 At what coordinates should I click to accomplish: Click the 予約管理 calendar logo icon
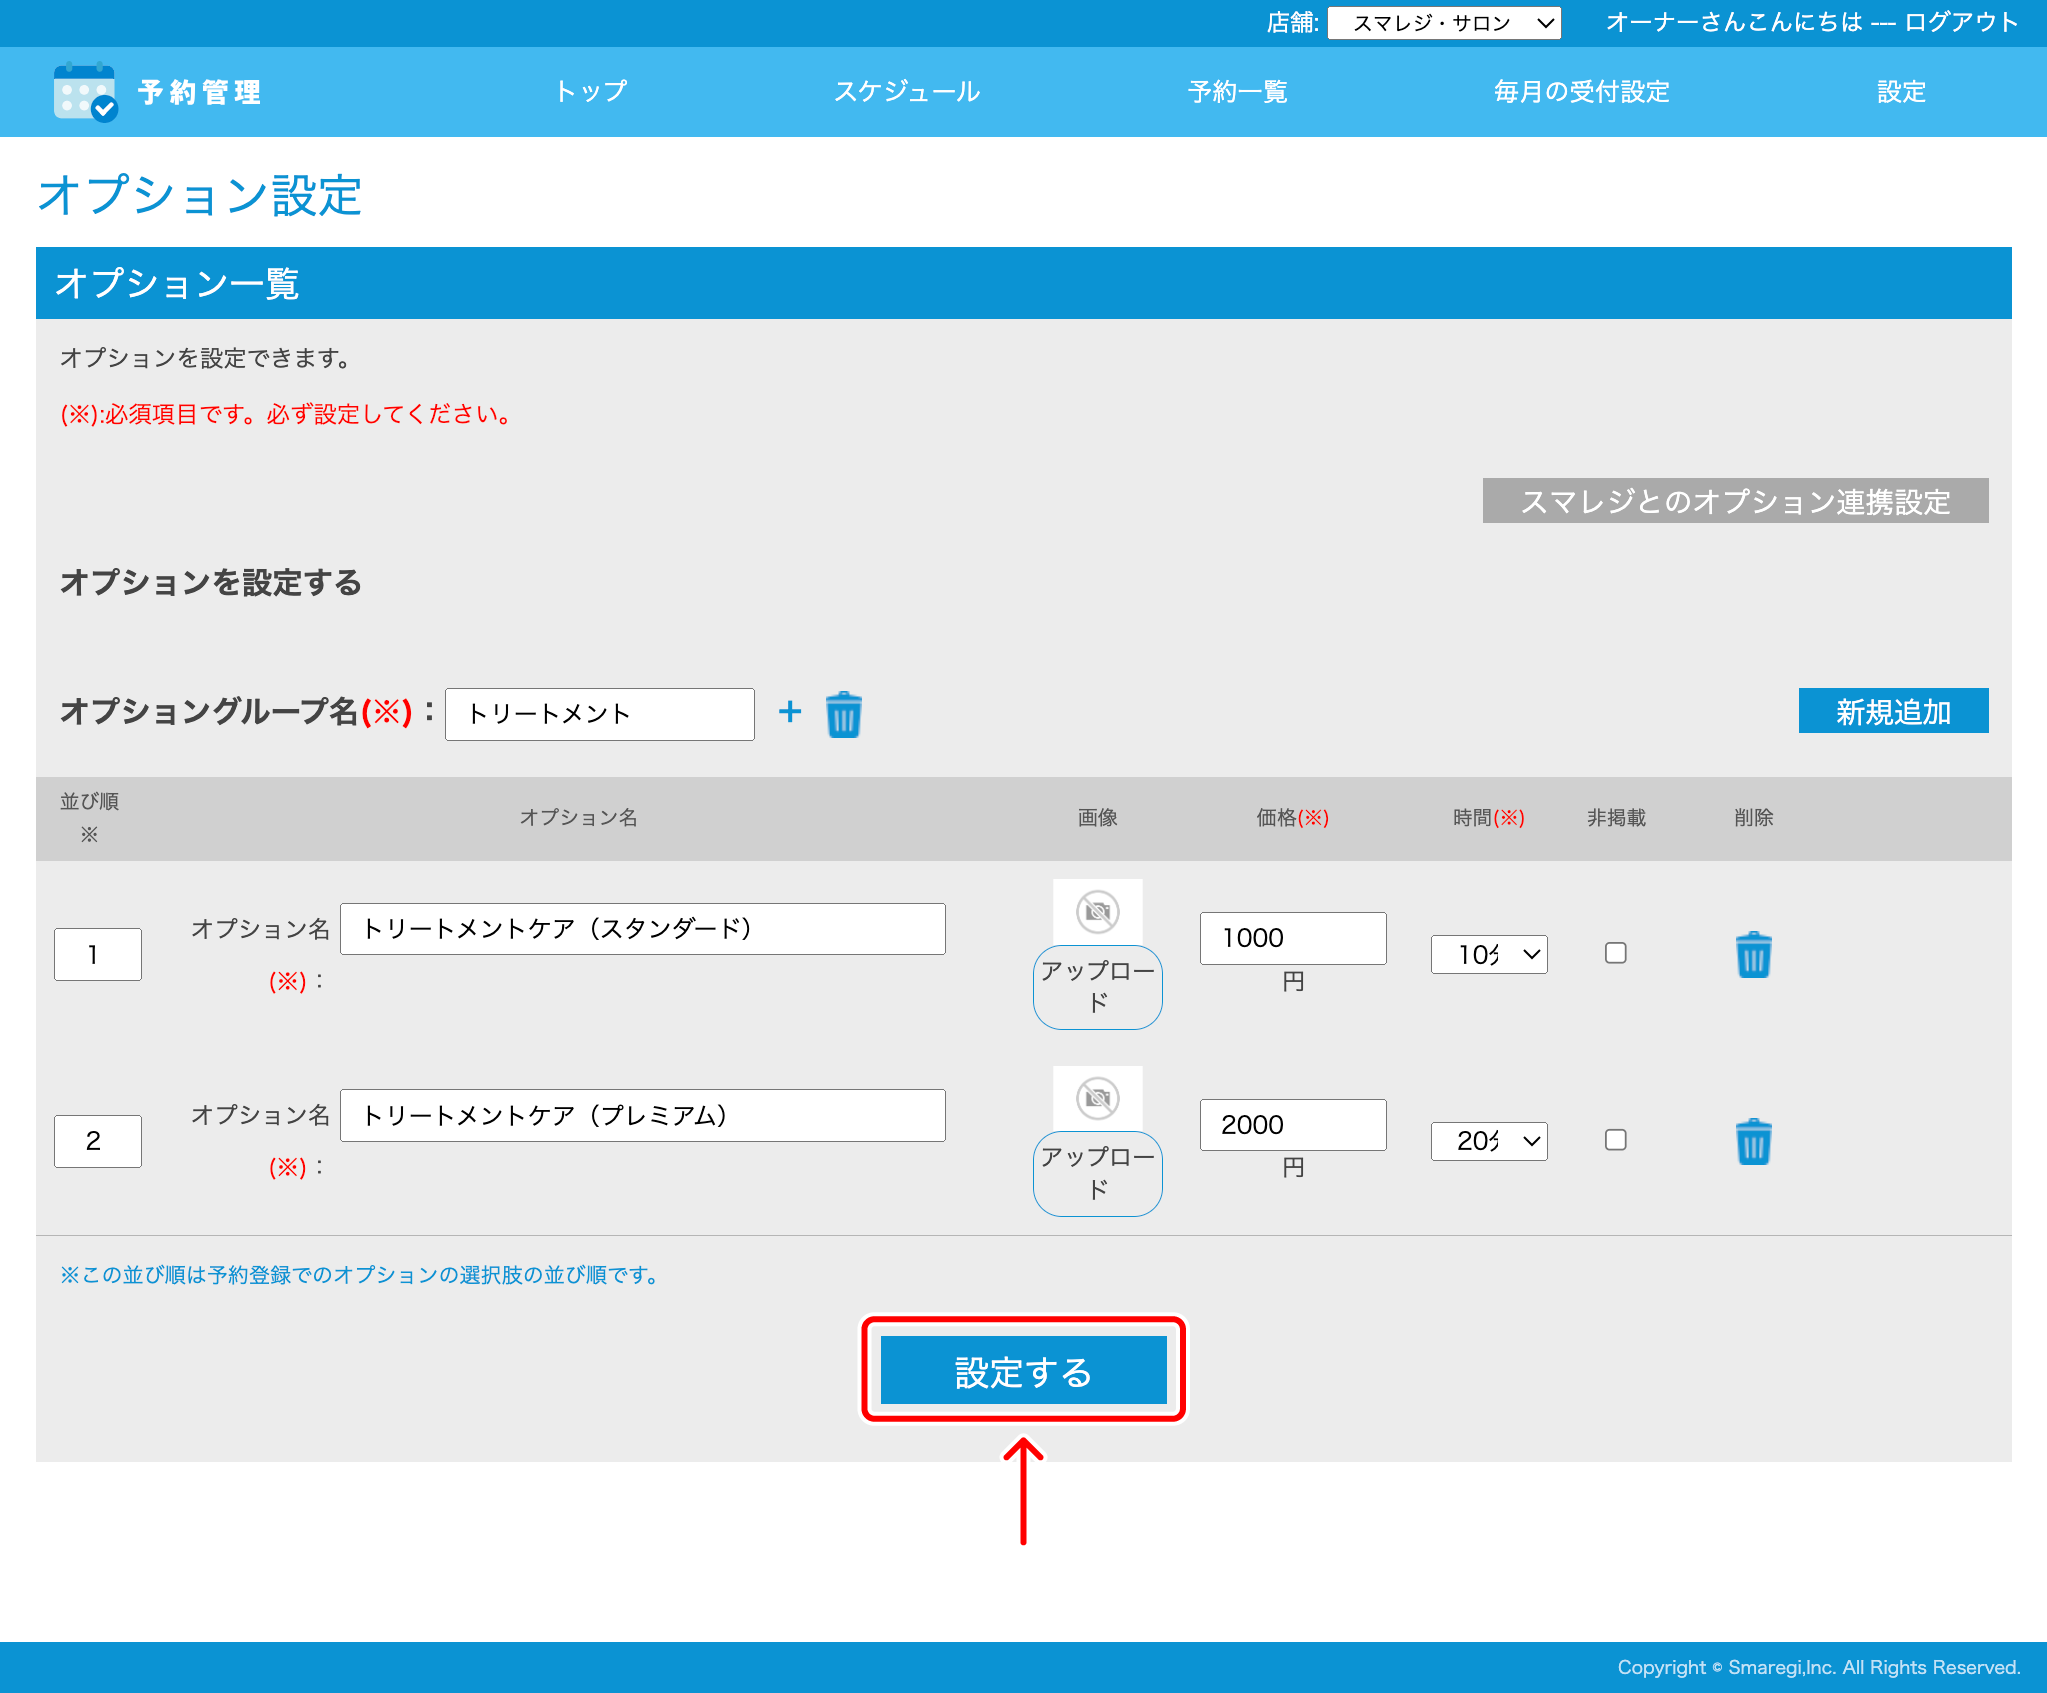[x=84, y=92]
